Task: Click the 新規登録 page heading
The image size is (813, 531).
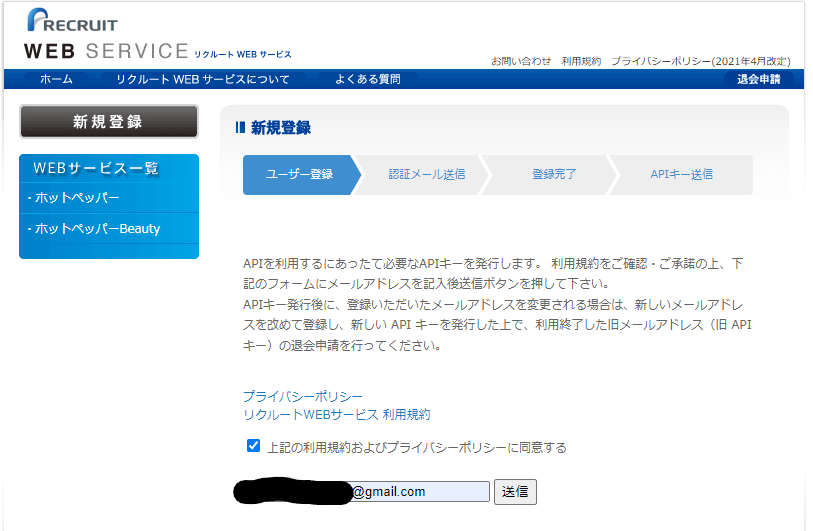Action: tap(281, 128)
